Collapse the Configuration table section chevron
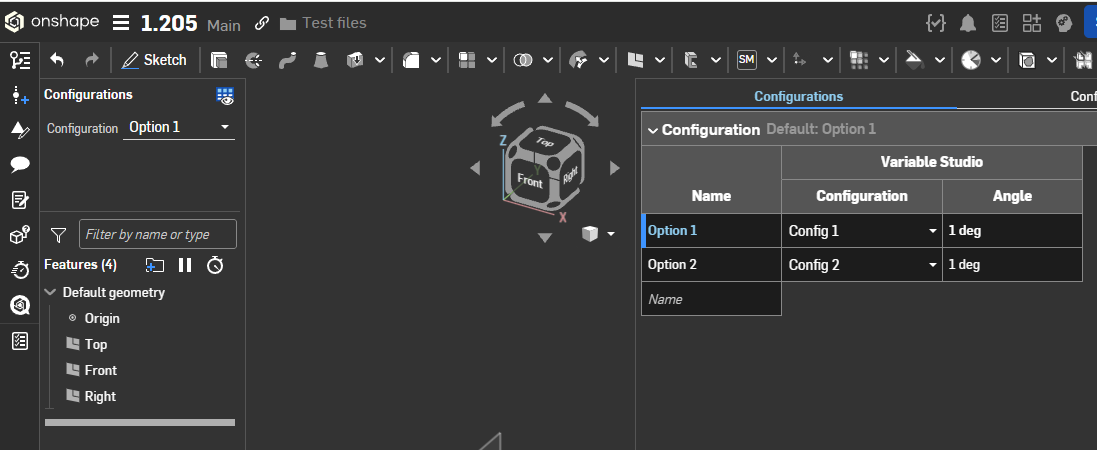The image size is (1097, 450). point(653,130)
